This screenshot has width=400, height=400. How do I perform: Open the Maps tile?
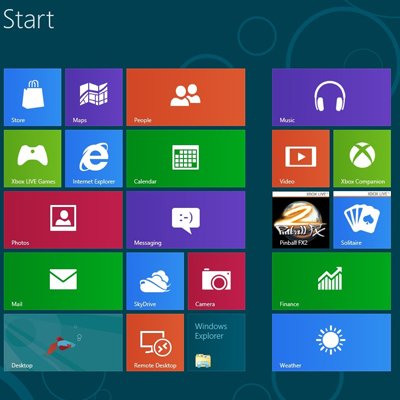pyautogui.click(x=94, y=97)
